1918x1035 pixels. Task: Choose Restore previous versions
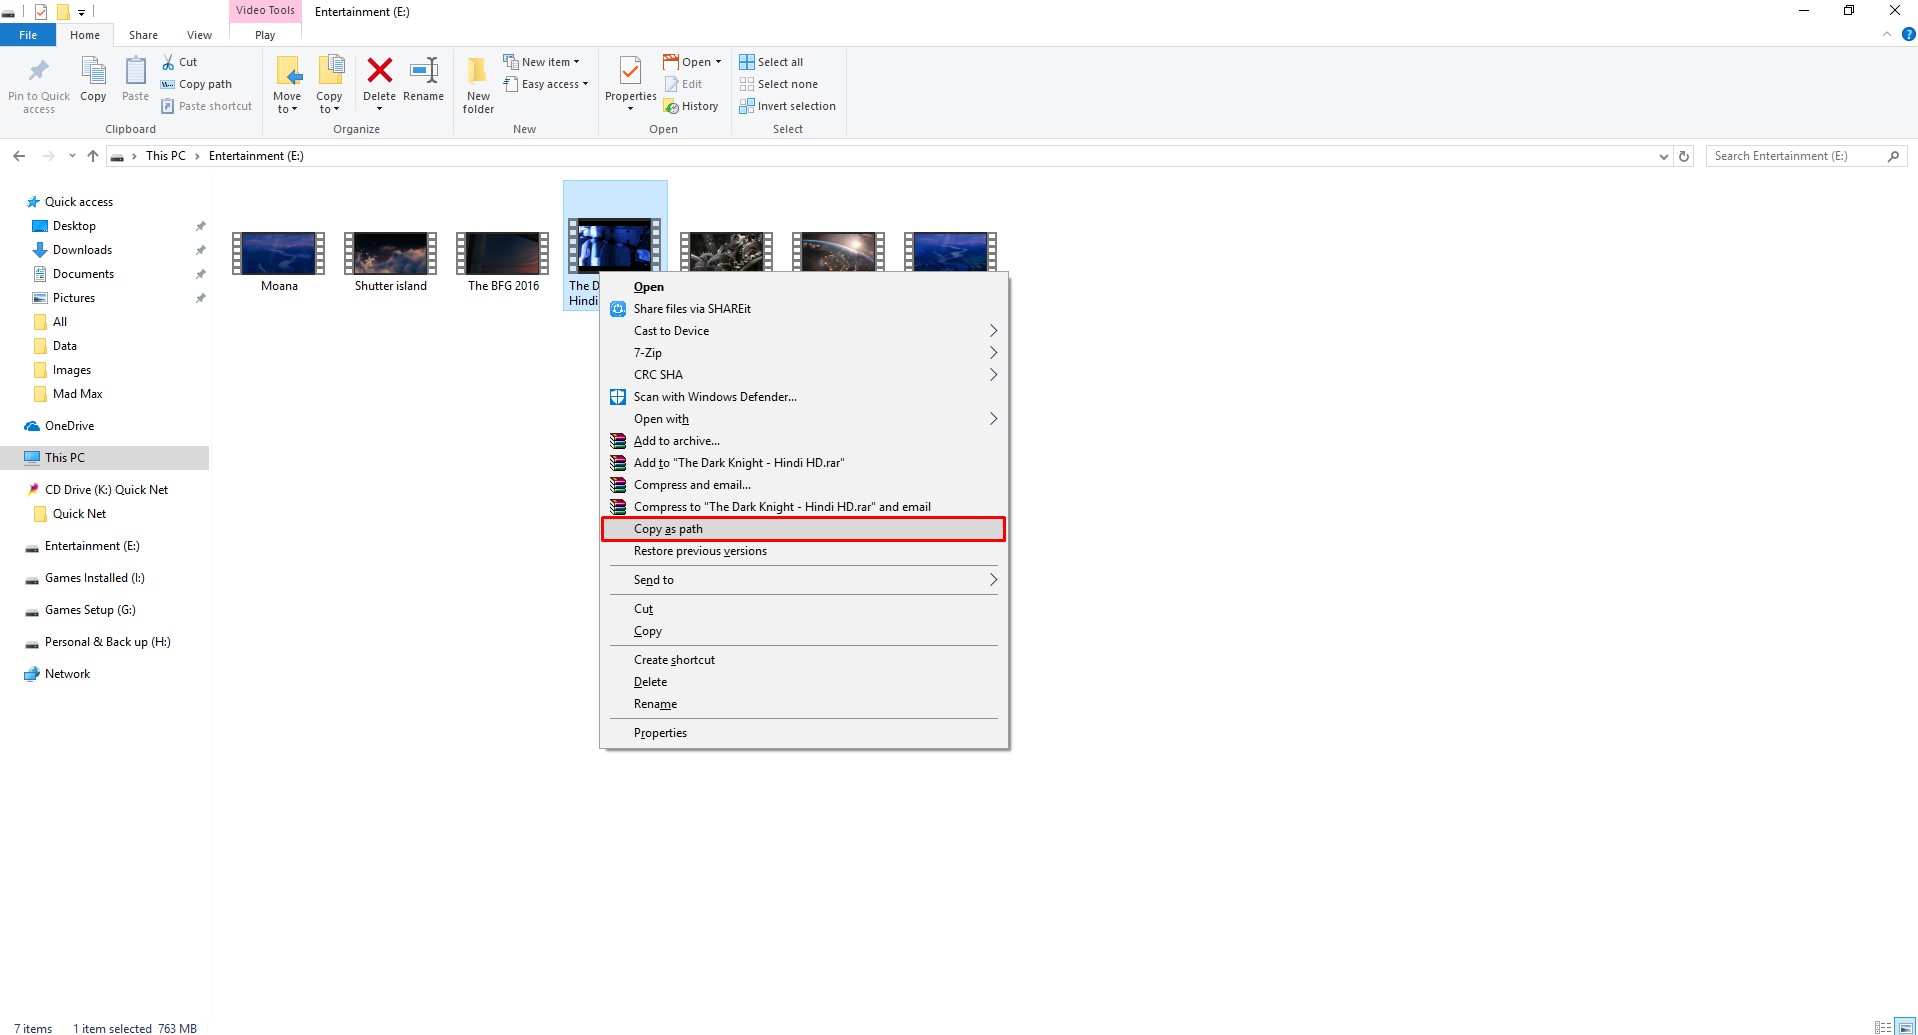click(803, 551)
